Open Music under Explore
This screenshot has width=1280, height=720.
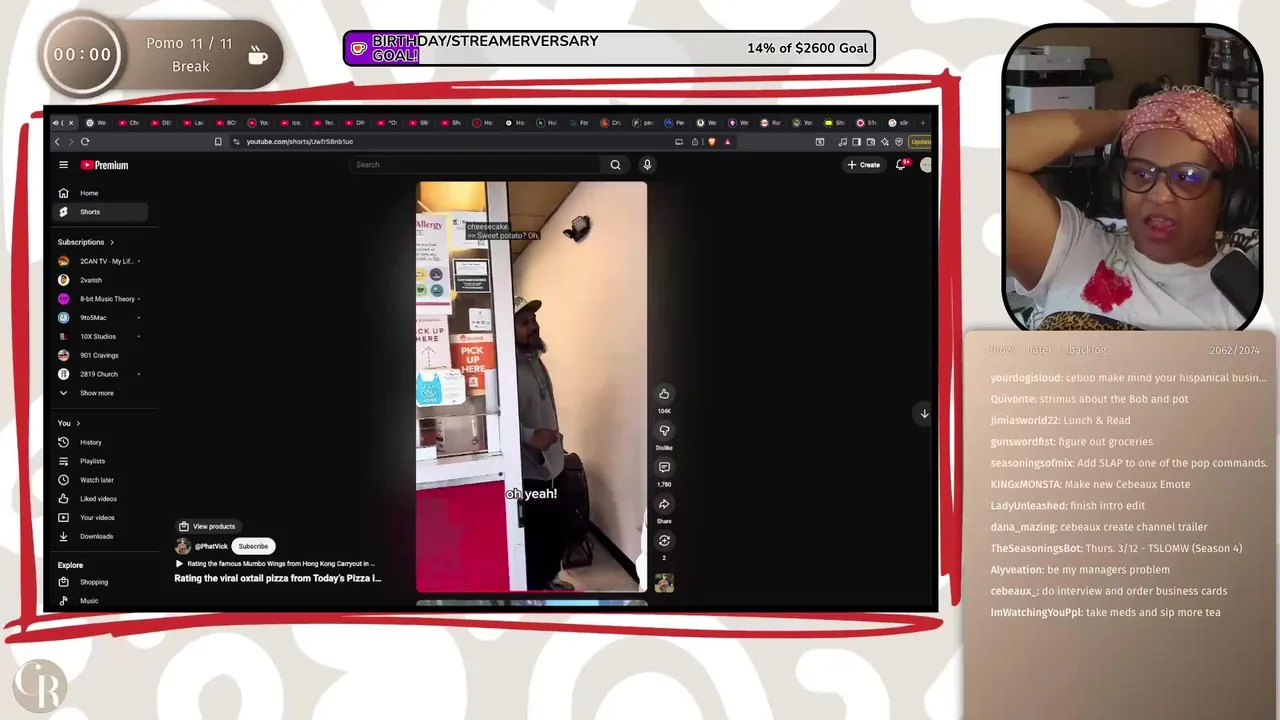pos(102,601)
